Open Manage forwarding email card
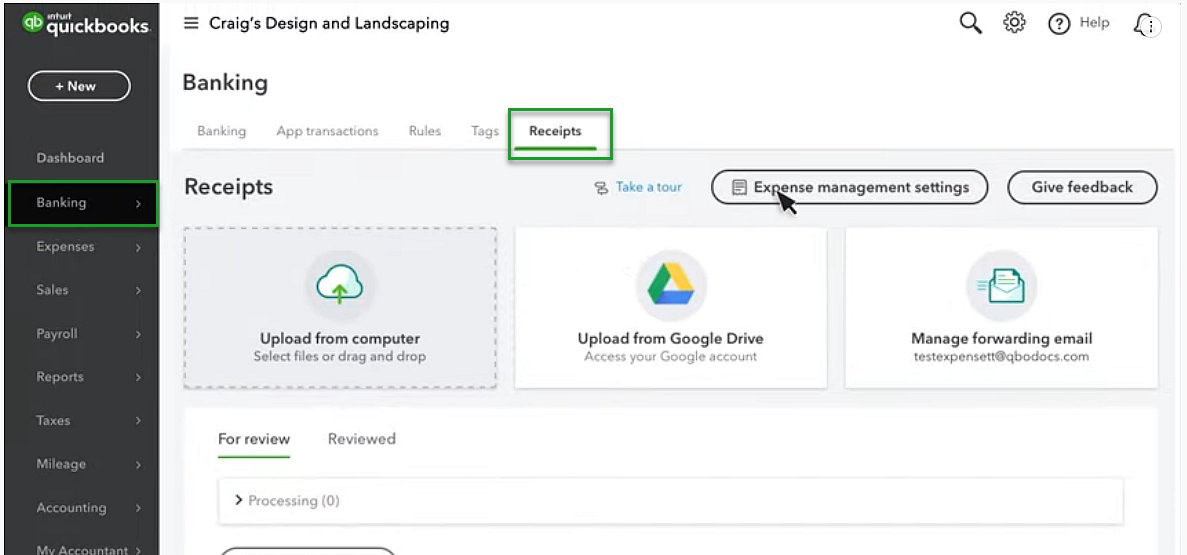The image size is (1187, 555). [1001, 308]
